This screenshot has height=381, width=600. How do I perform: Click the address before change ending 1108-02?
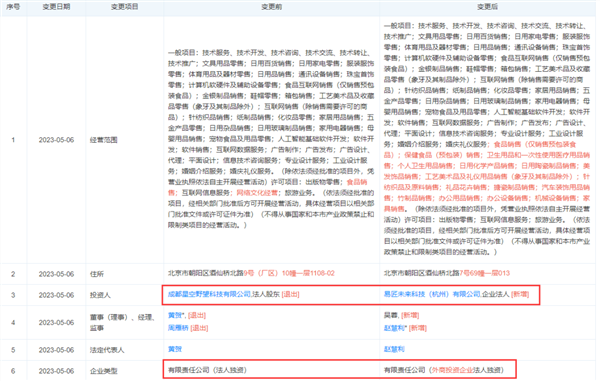251,273
